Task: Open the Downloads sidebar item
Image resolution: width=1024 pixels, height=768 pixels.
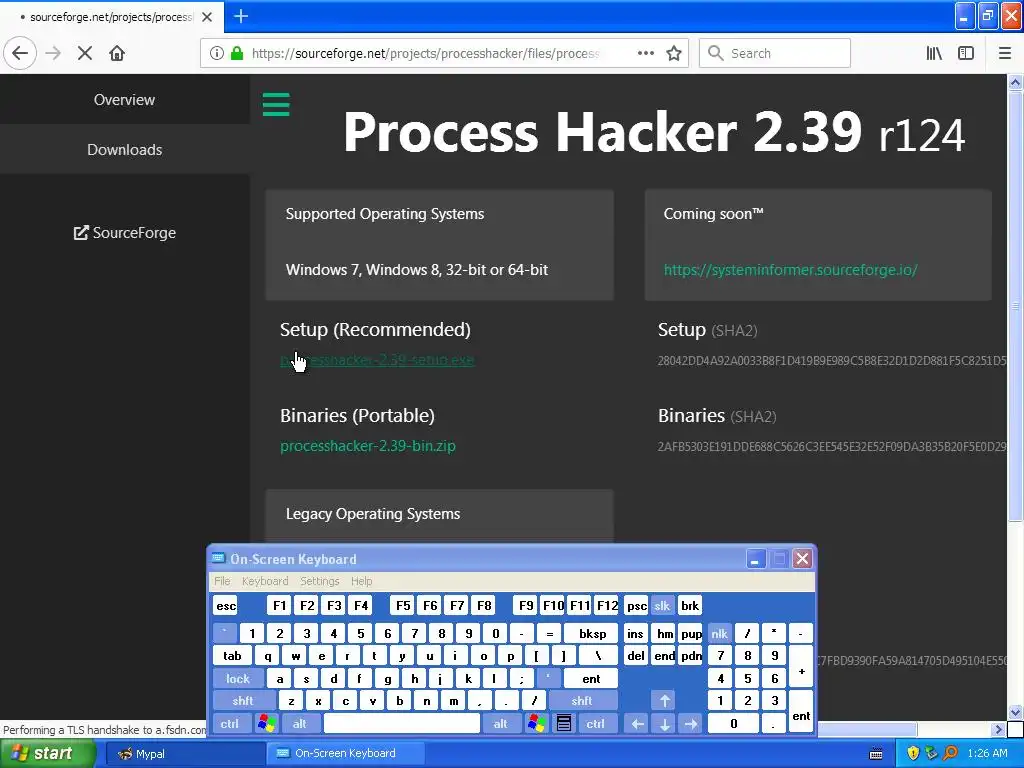Action: 125,150
